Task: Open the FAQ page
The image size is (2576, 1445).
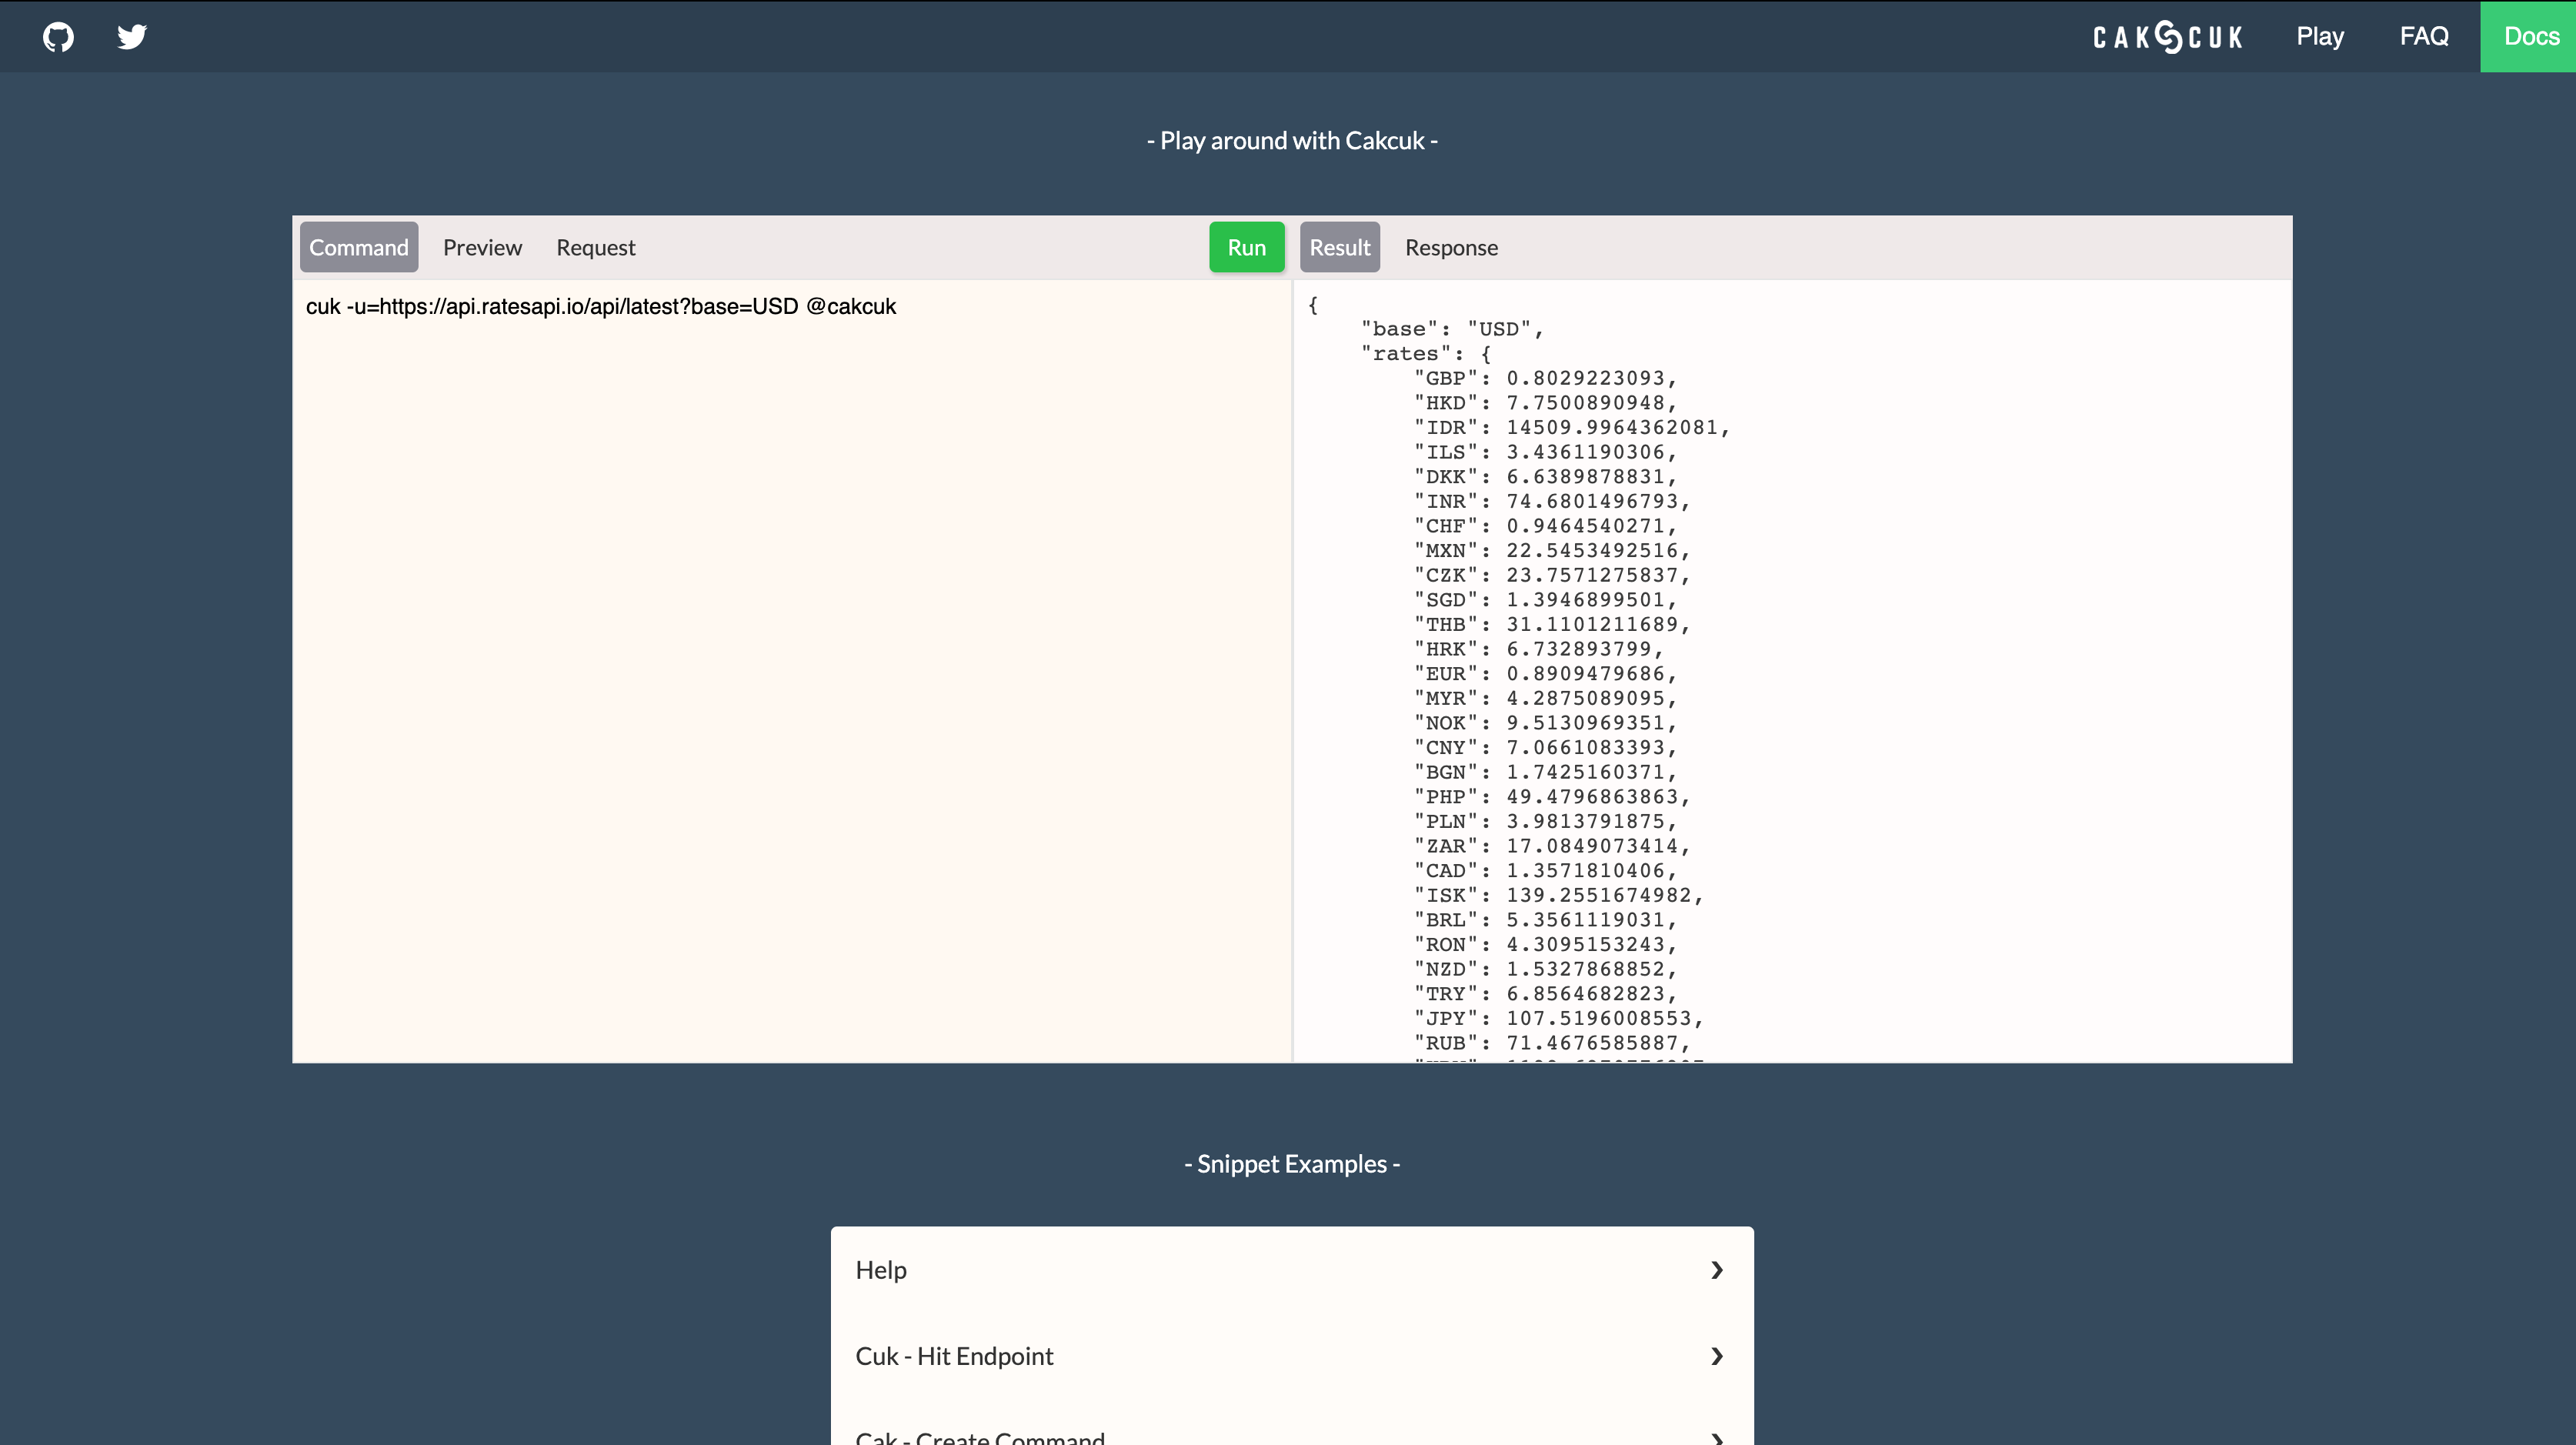Action: (x=2424, y=37)
